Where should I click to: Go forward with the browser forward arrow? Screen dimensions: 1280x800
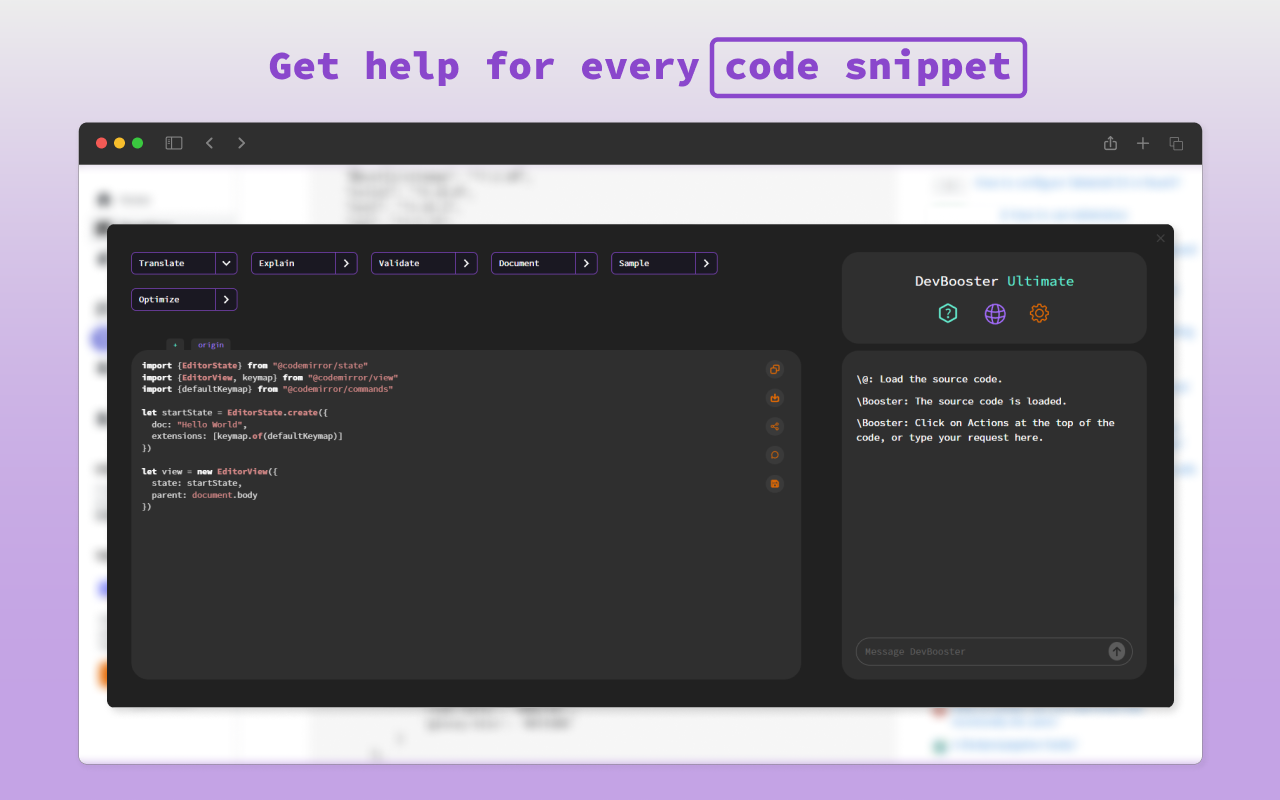(241, 143)
